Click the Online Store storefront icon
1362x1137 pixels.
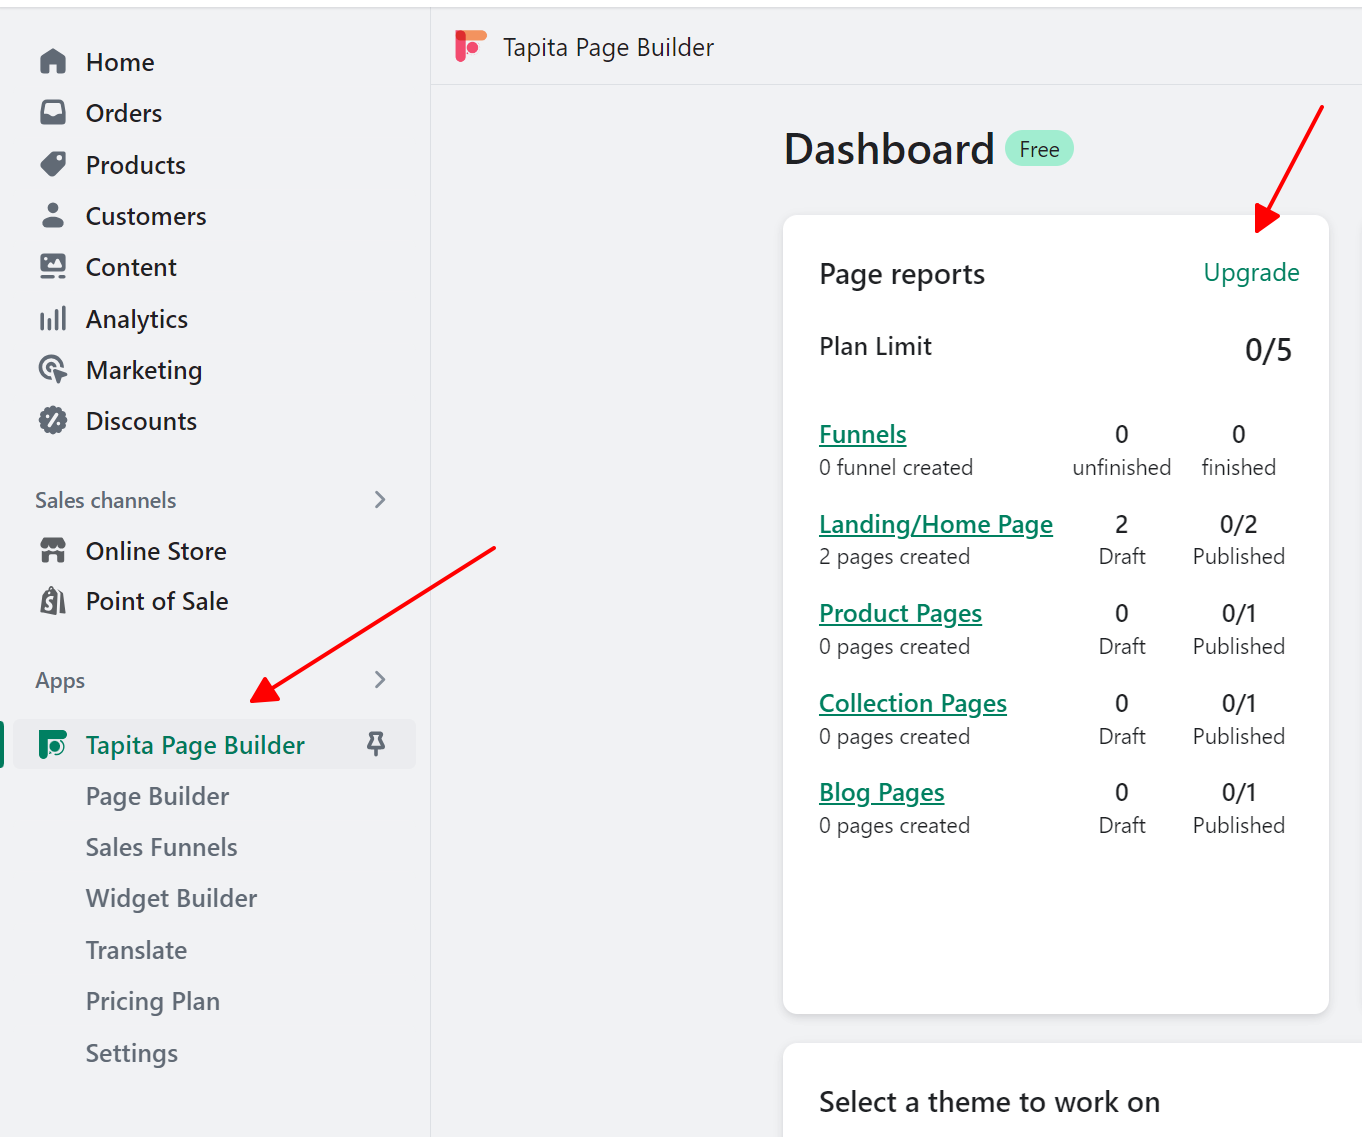point(53,551)
